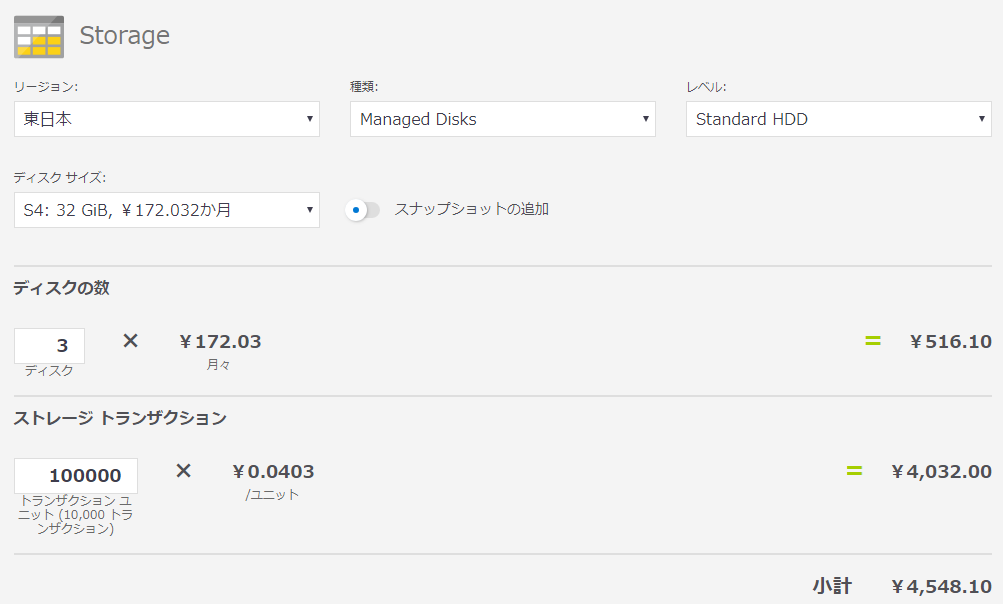Select the ディスクの数 section heading
This screenshot has width=1003, height=604.
(x=62, y=288)
